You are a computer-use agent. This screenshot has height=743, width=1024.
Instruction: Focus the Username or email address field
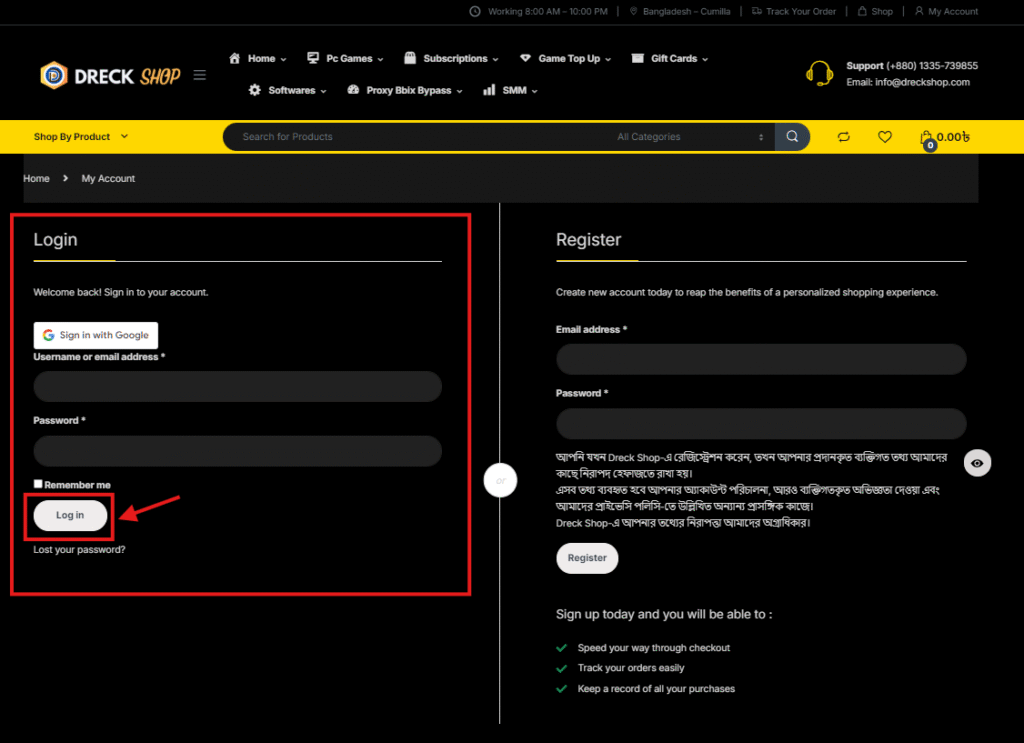pos(238,387)
